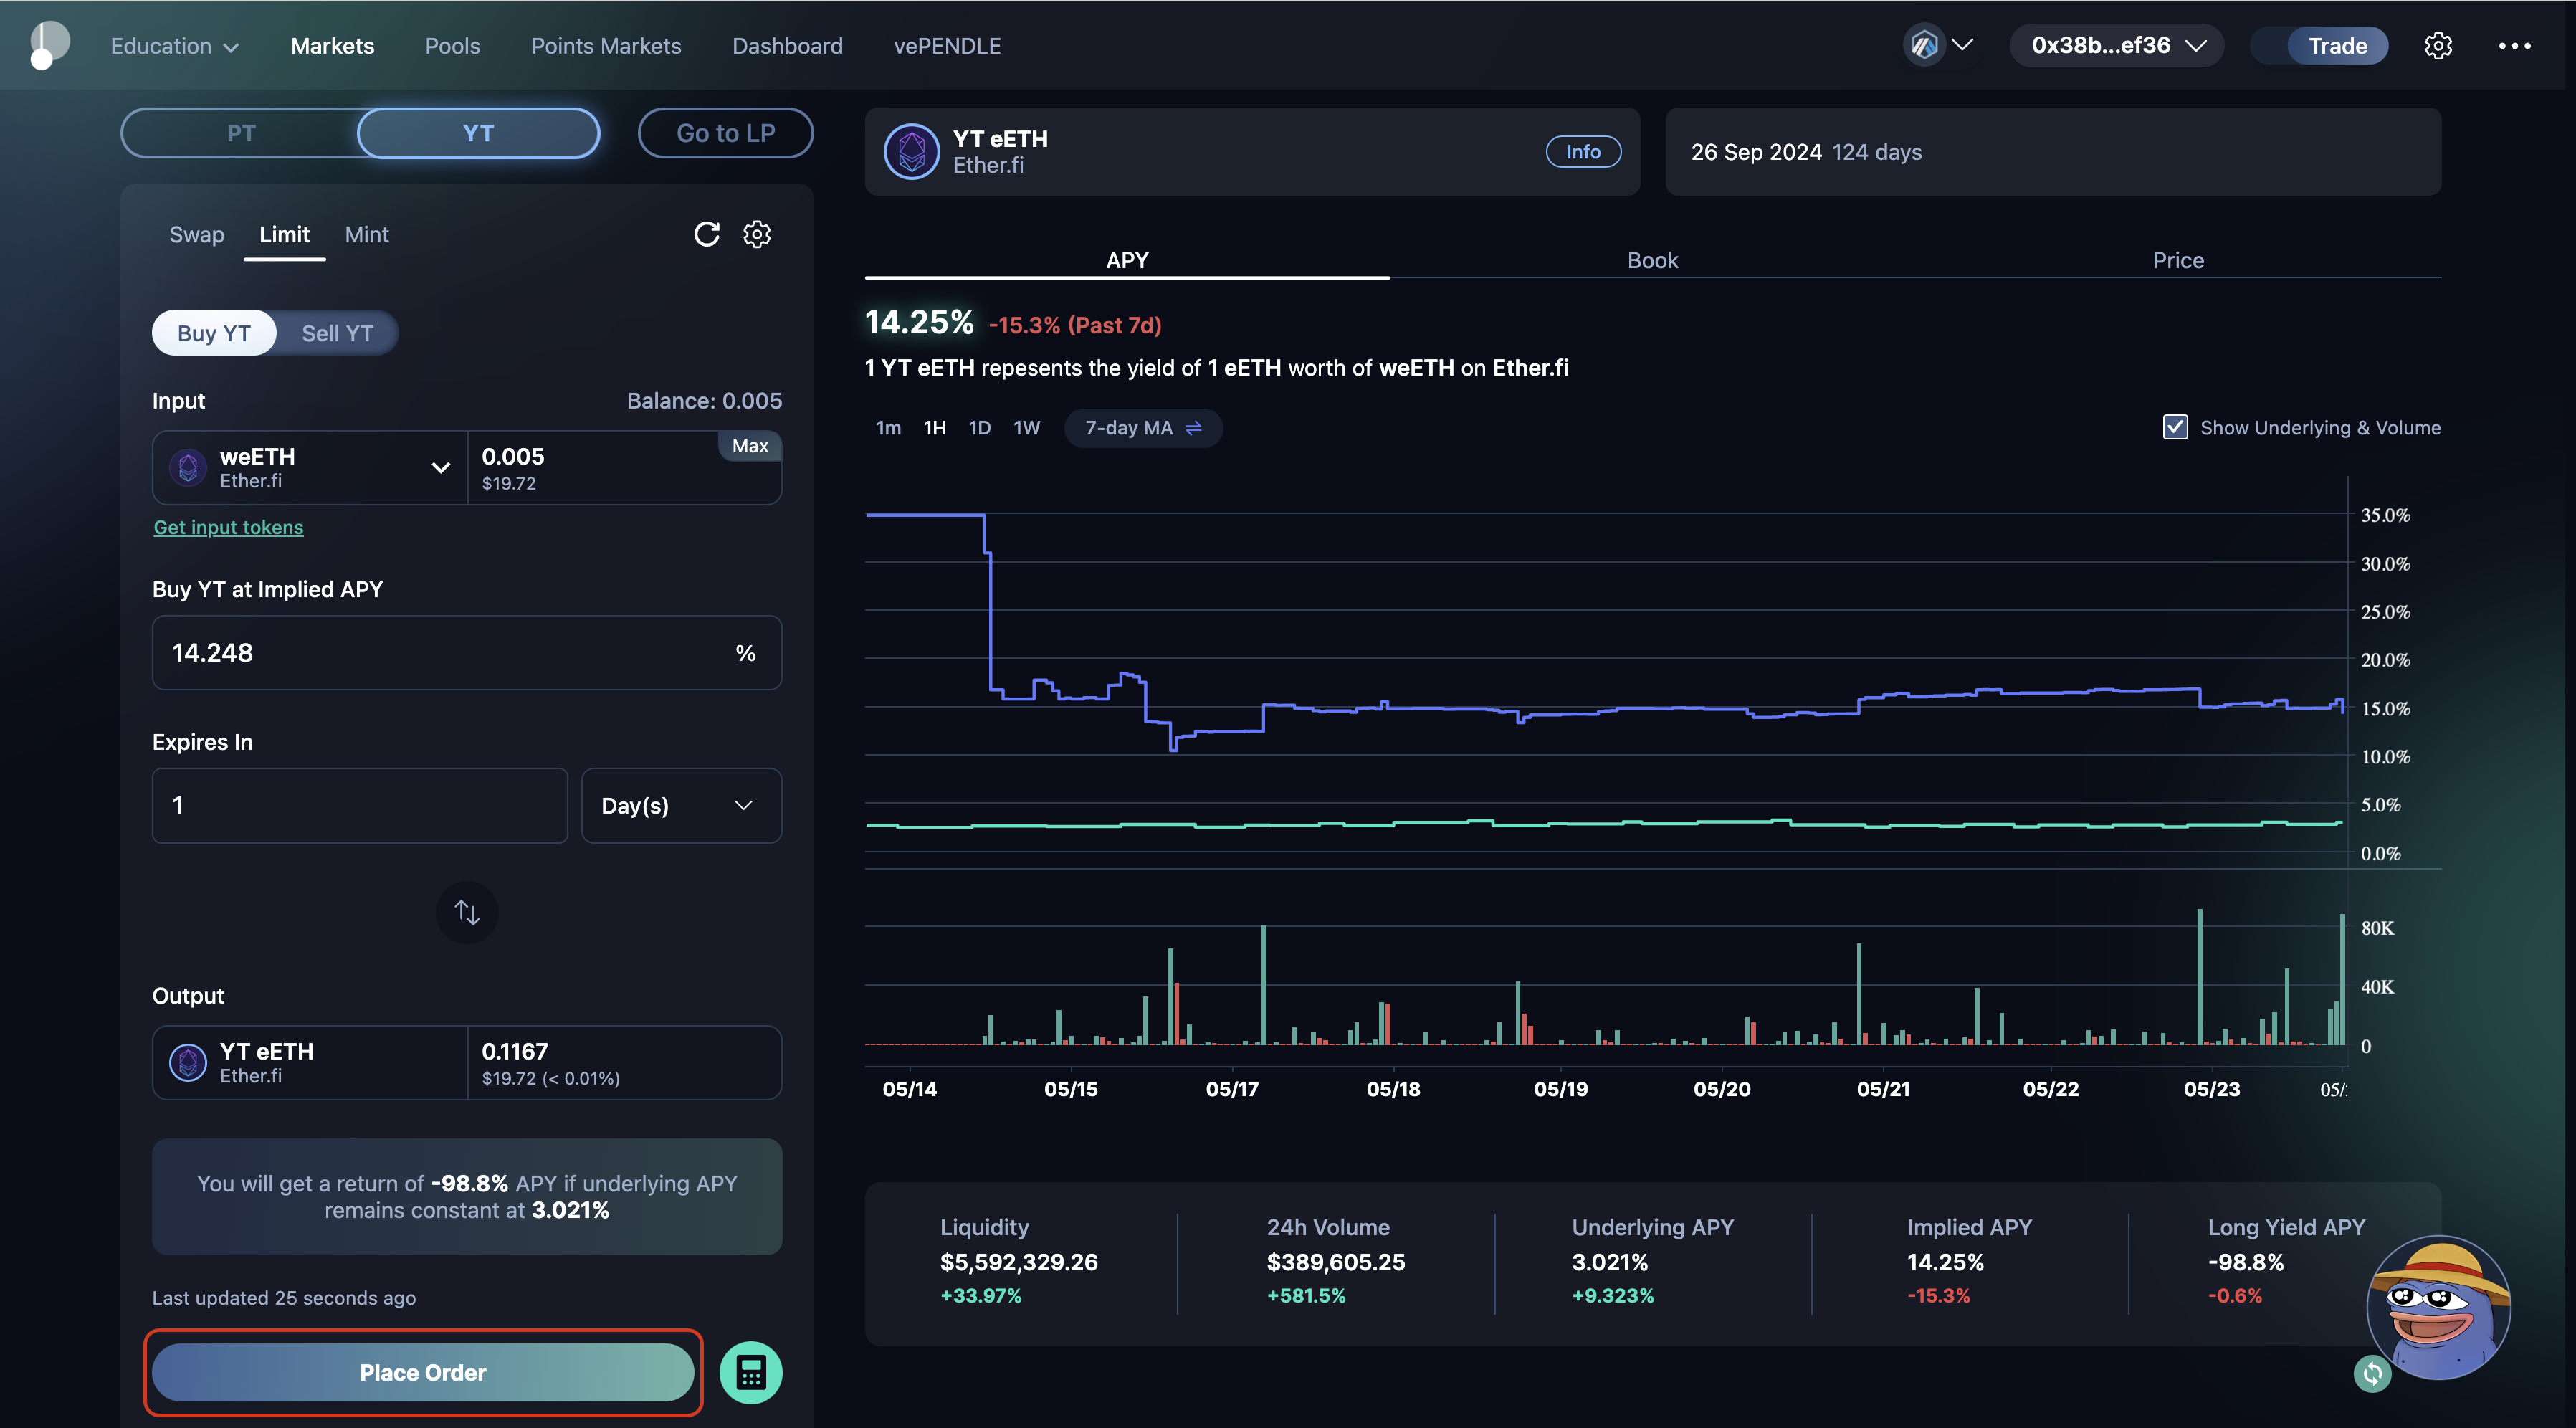
Task: Open limit order settings gear
Action: pyautogui.click(x=757, y=234)
